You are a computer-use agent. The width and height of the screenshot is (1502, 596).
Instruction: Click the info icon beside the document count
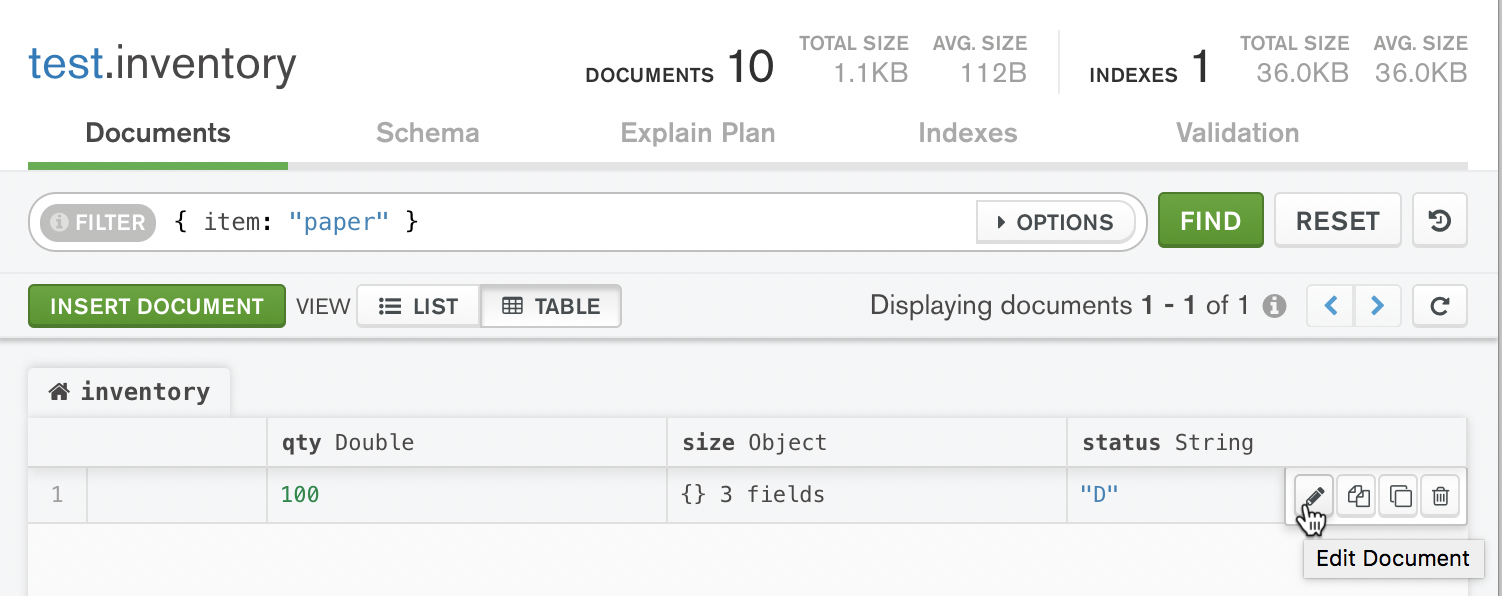[1274, 306]
